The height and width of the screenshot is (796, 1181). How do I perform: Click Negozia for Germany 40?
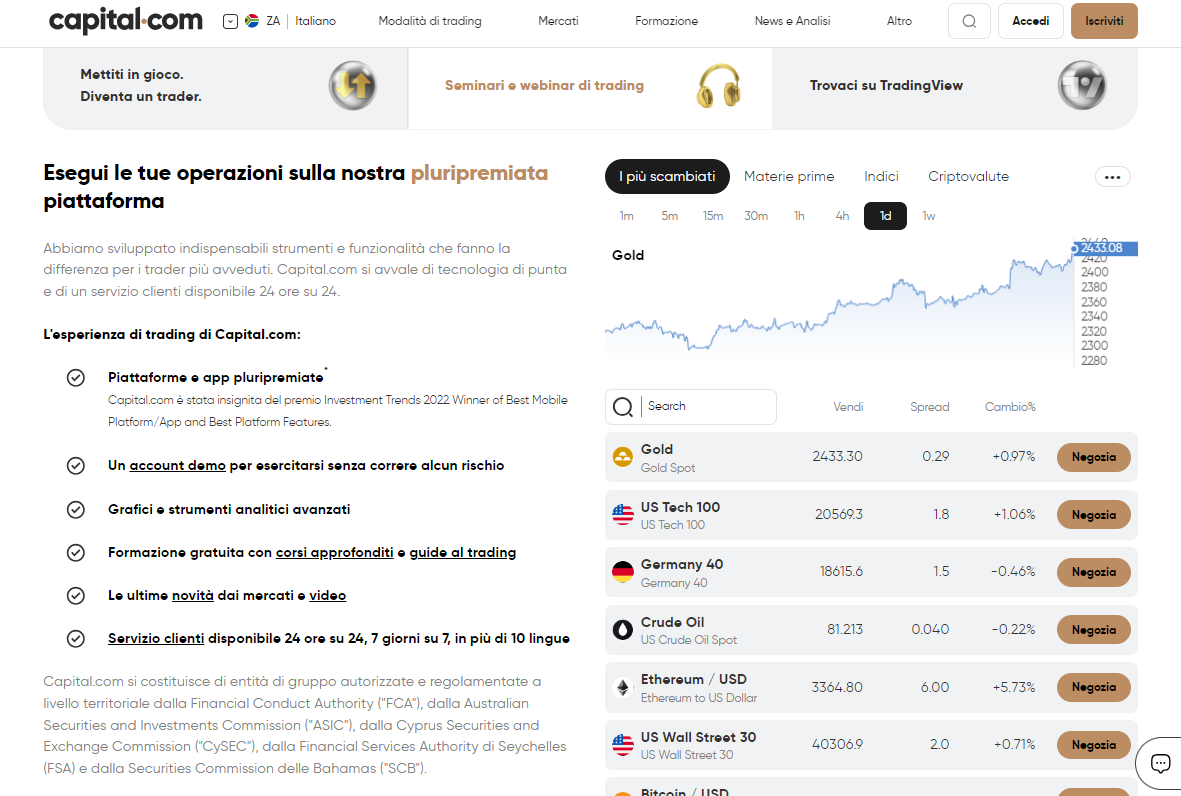pyautogui.click(x=1094, y=572)
